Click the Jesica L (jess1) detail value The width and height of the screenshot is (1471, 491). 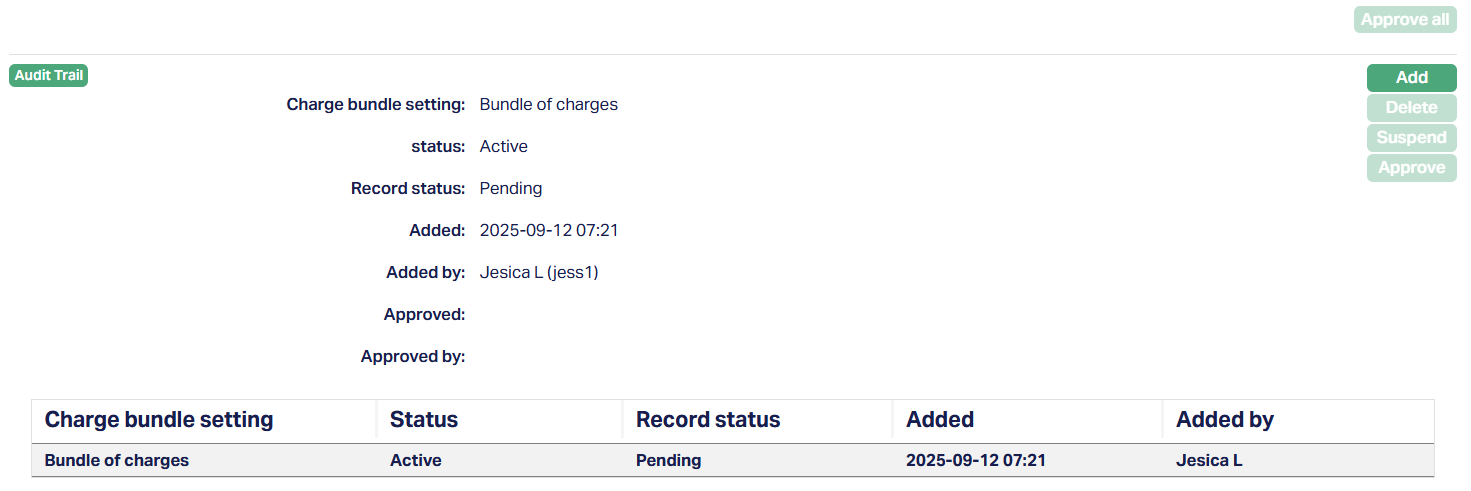[x=539, y=273]
